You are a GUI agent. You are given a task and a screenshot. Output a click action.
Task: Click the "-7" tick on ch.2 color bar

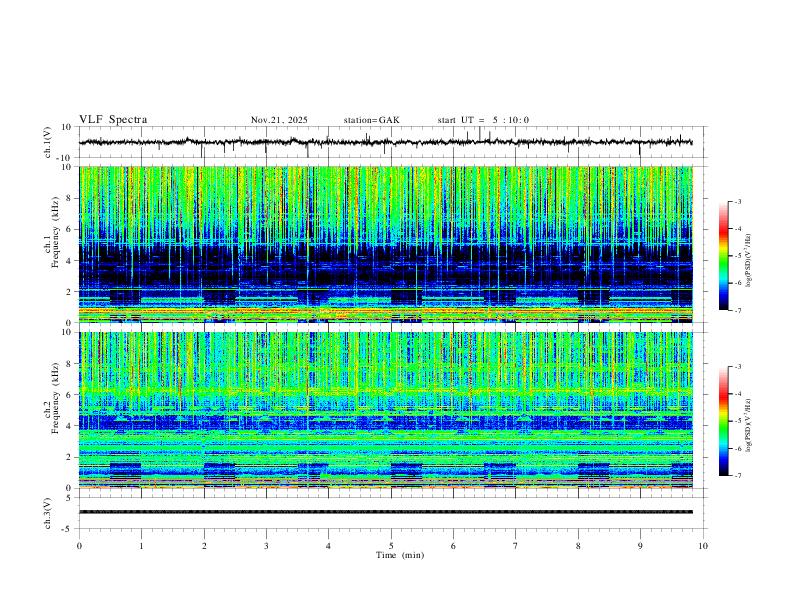738,476
